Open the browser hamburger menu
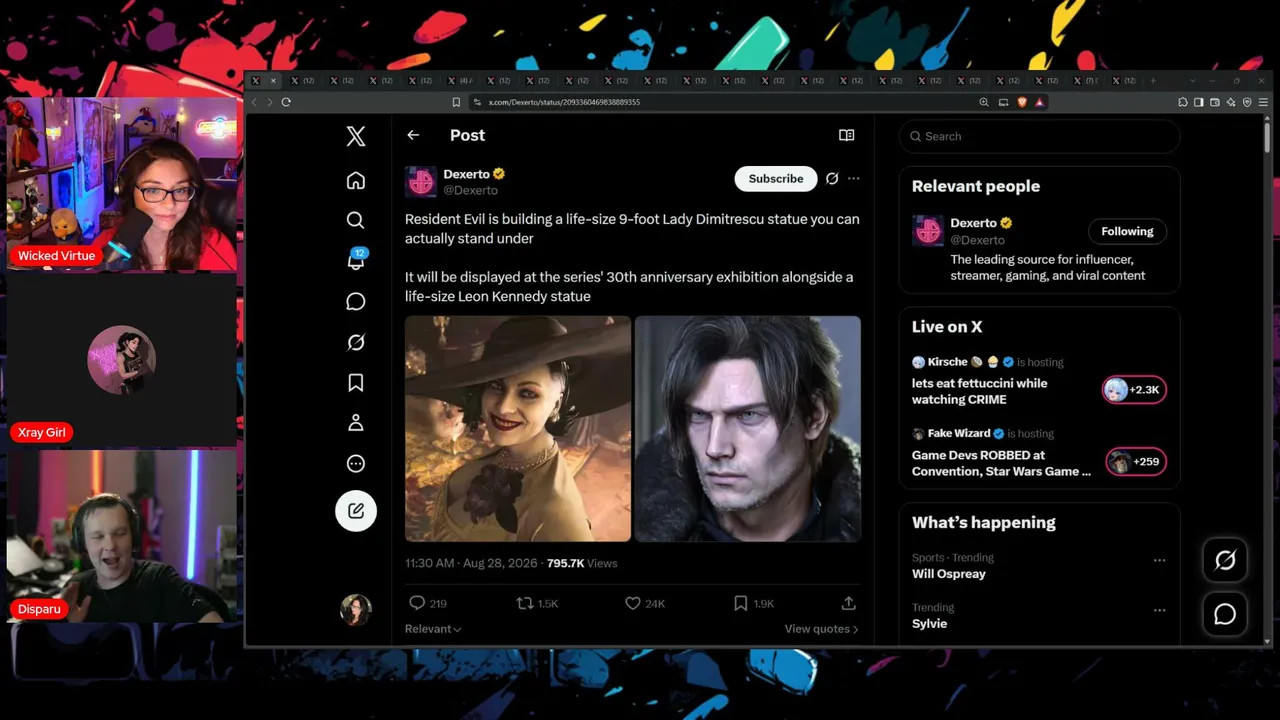1280x720 pixels. tap(1264, 102)
